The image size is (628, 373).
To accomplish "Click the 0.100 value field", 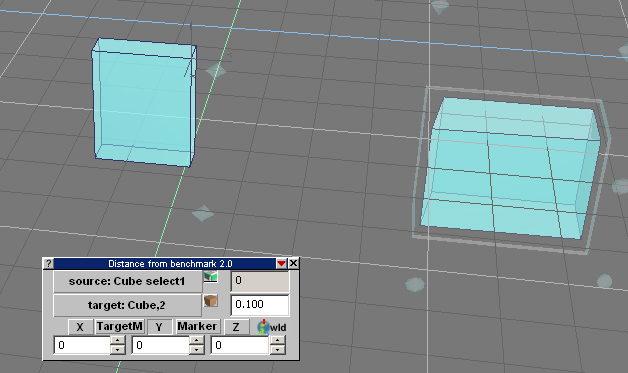I will pyautogui.click(x=260, y=305).
